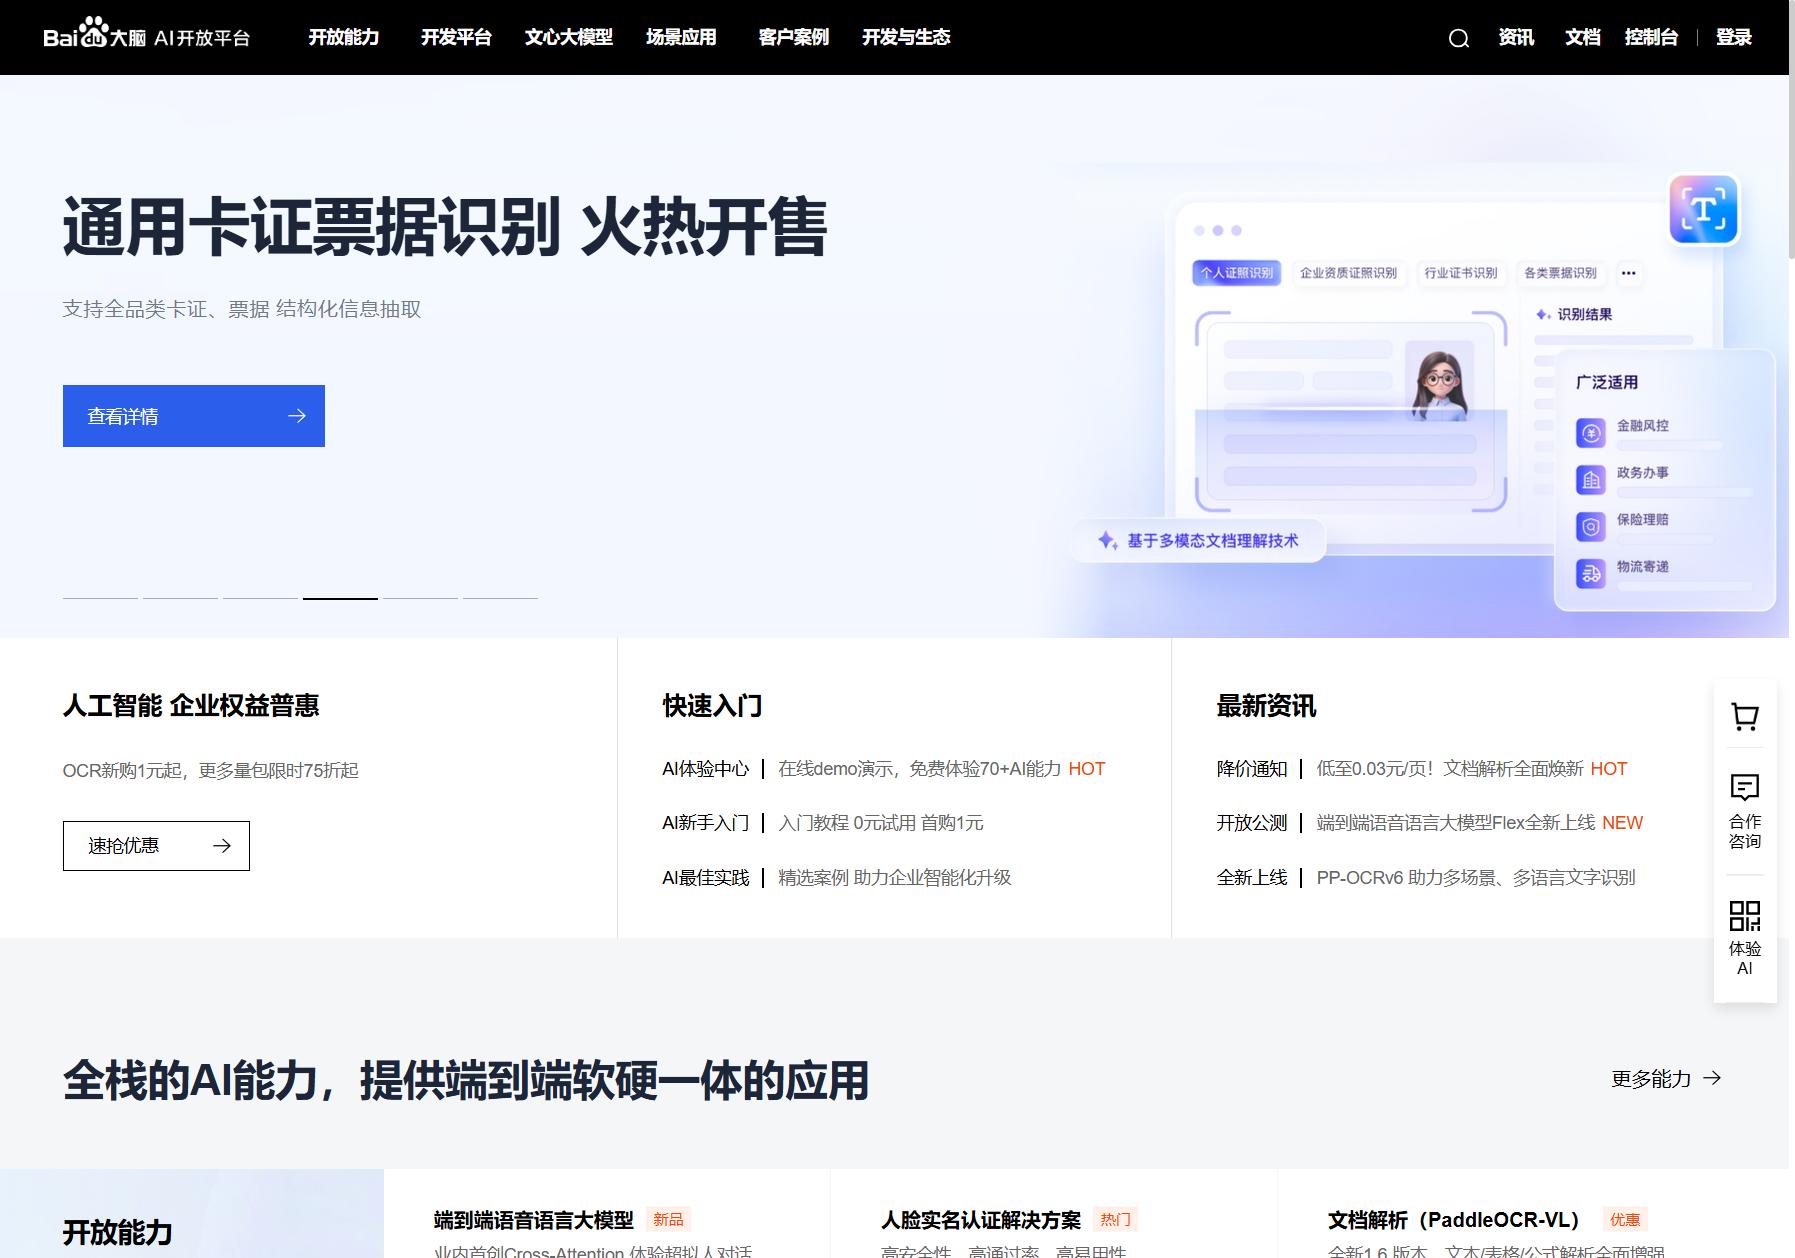This screenshot has height=1258, width=1795.
Task: Open the 开放公测 news item
Action: (x=1430, y=823)
